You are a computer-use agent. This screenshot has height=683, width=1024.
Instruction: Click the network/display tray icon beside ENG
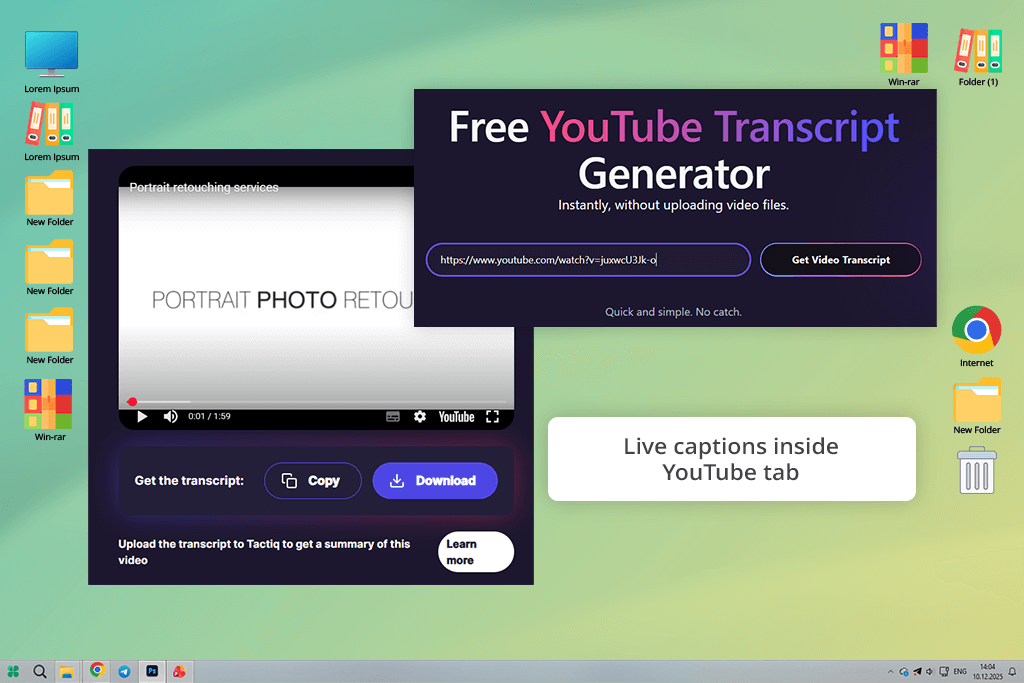pyautogui.click(x=944, y=671)
